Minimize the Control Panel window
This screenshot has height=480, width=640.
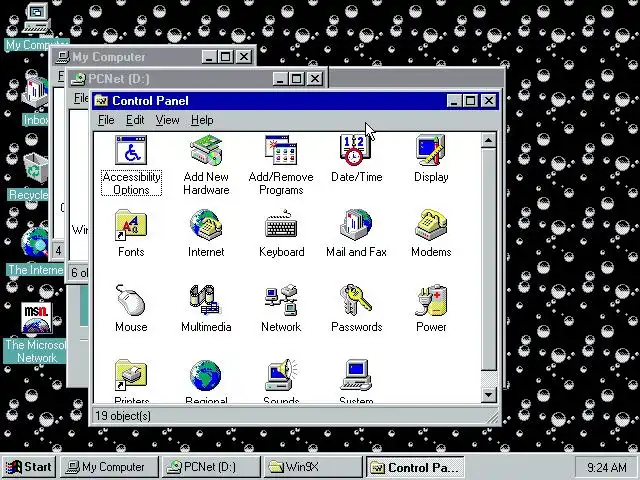[x=454, y=101]
